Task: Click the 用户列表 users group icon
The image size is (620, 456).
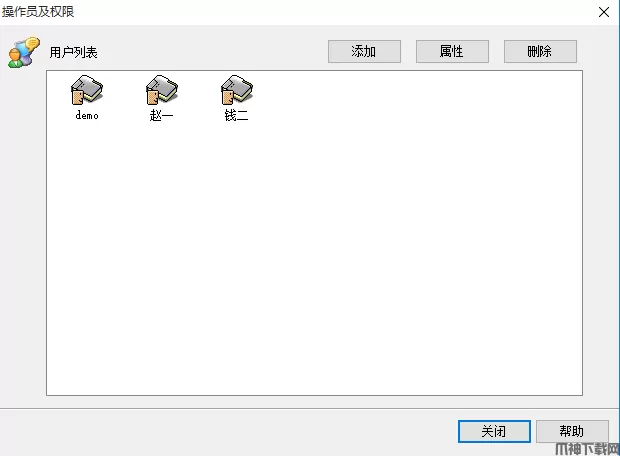Action: tap(24, 52)
